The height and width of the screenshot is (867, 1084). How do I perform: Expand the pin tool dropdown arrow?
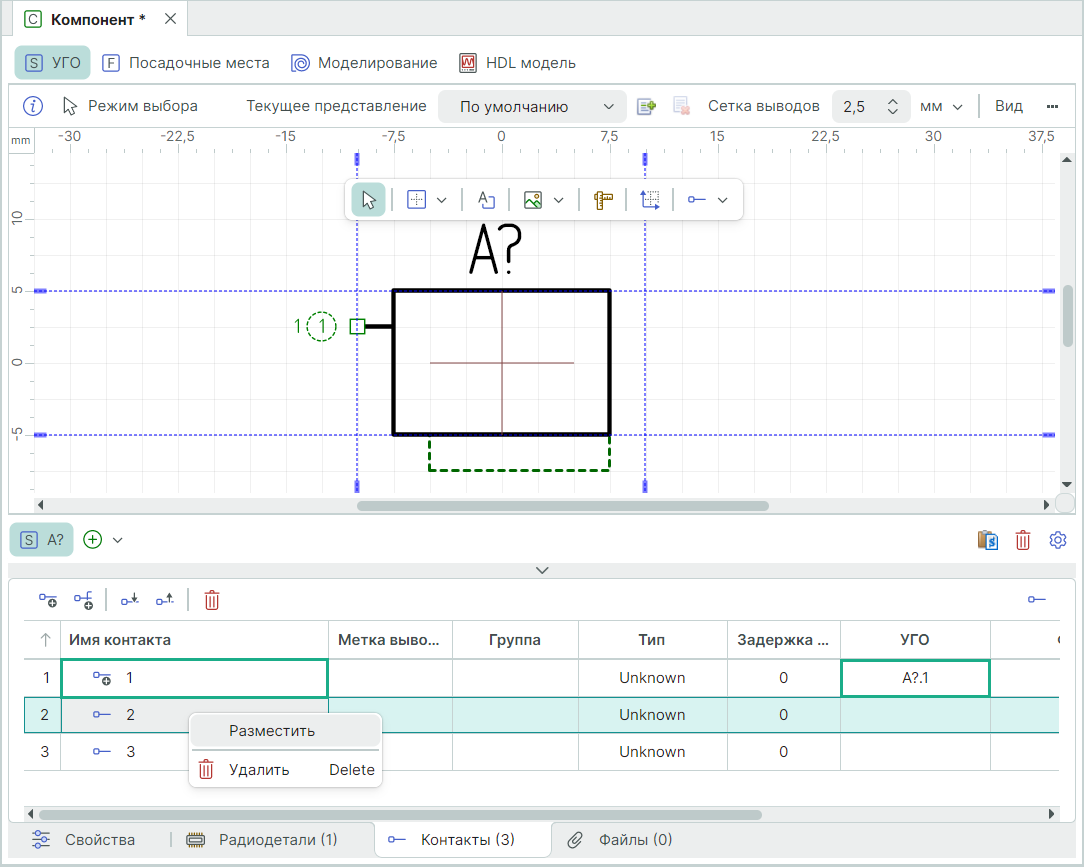723,200
